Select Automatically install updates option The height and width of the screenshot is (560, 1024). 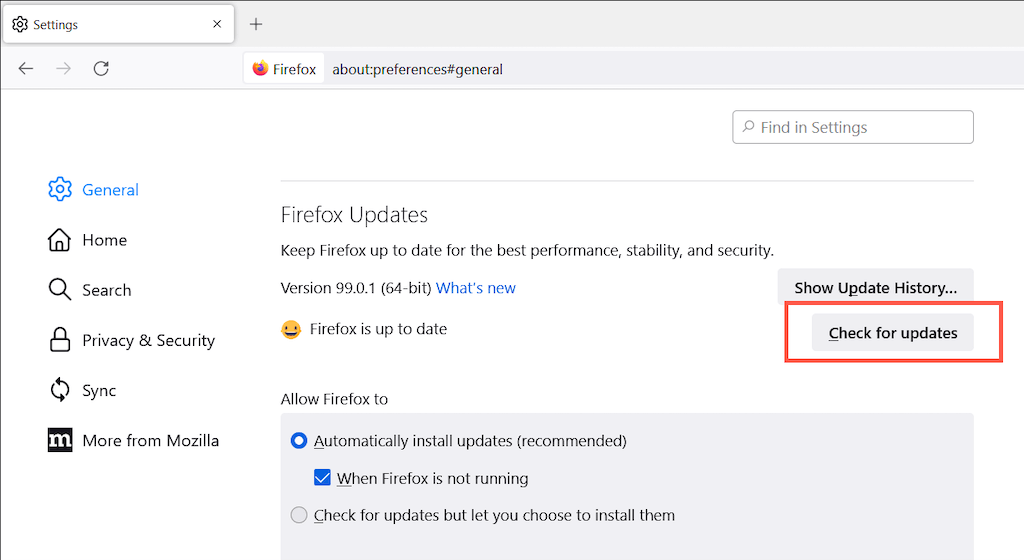299,441
